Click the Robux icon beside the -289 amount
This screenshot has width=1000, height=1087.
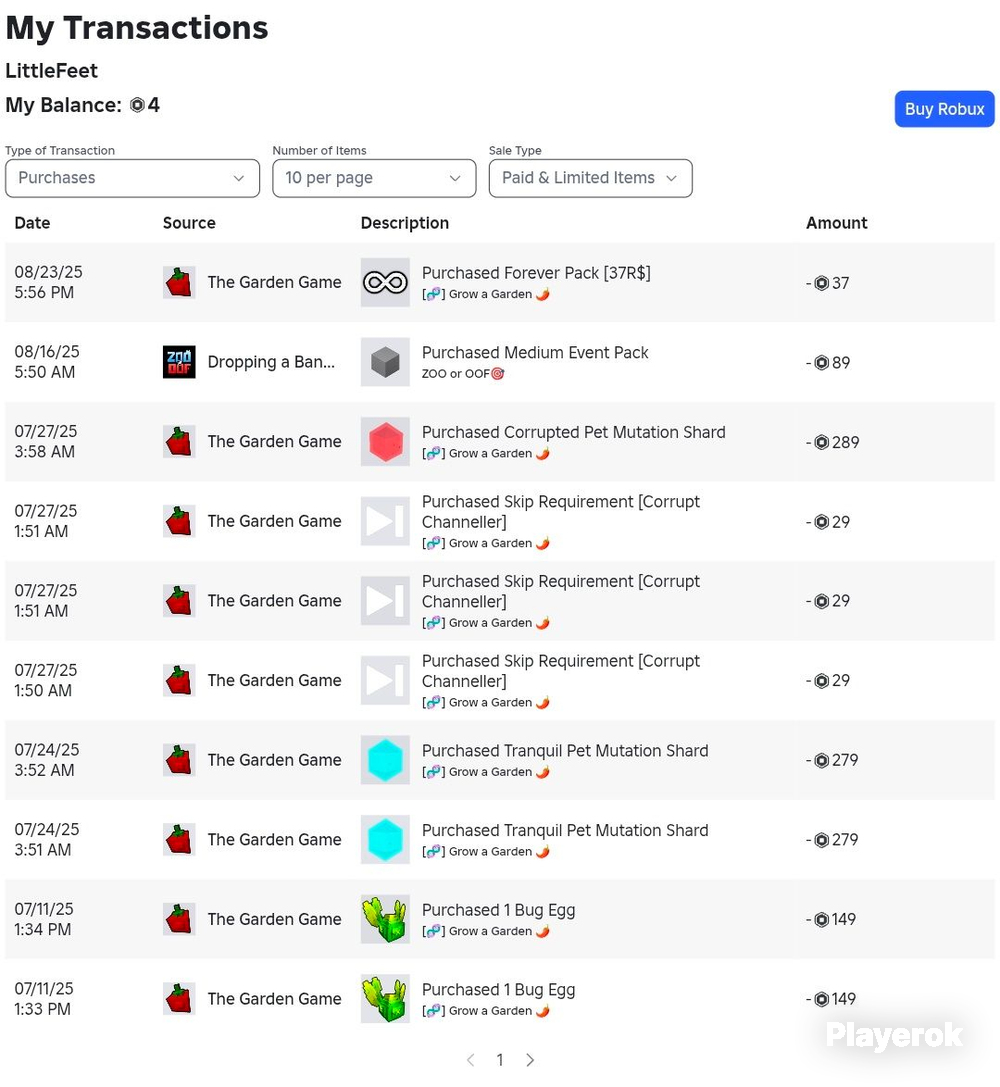tap(821, 442)
